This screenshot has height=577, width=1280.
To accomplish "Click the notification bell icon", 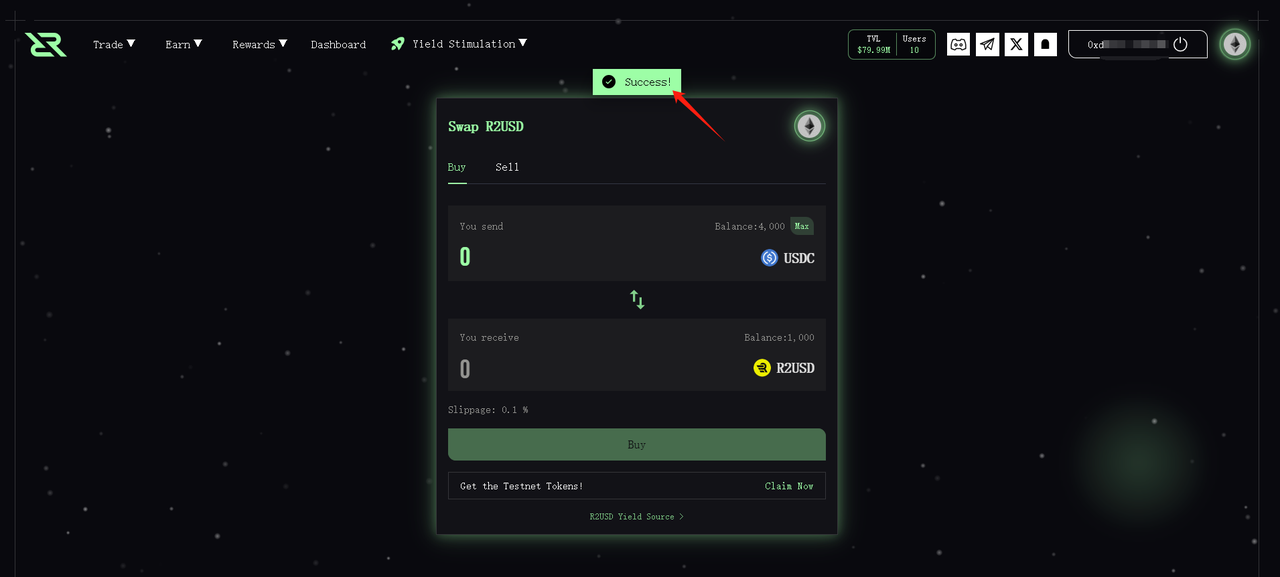I will click(x=1045, y=44).
